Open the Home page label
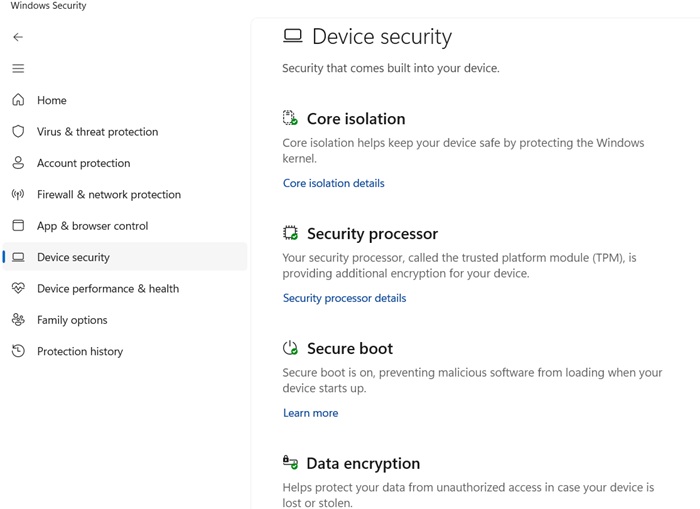700x509 pixels. coord(52,100)
